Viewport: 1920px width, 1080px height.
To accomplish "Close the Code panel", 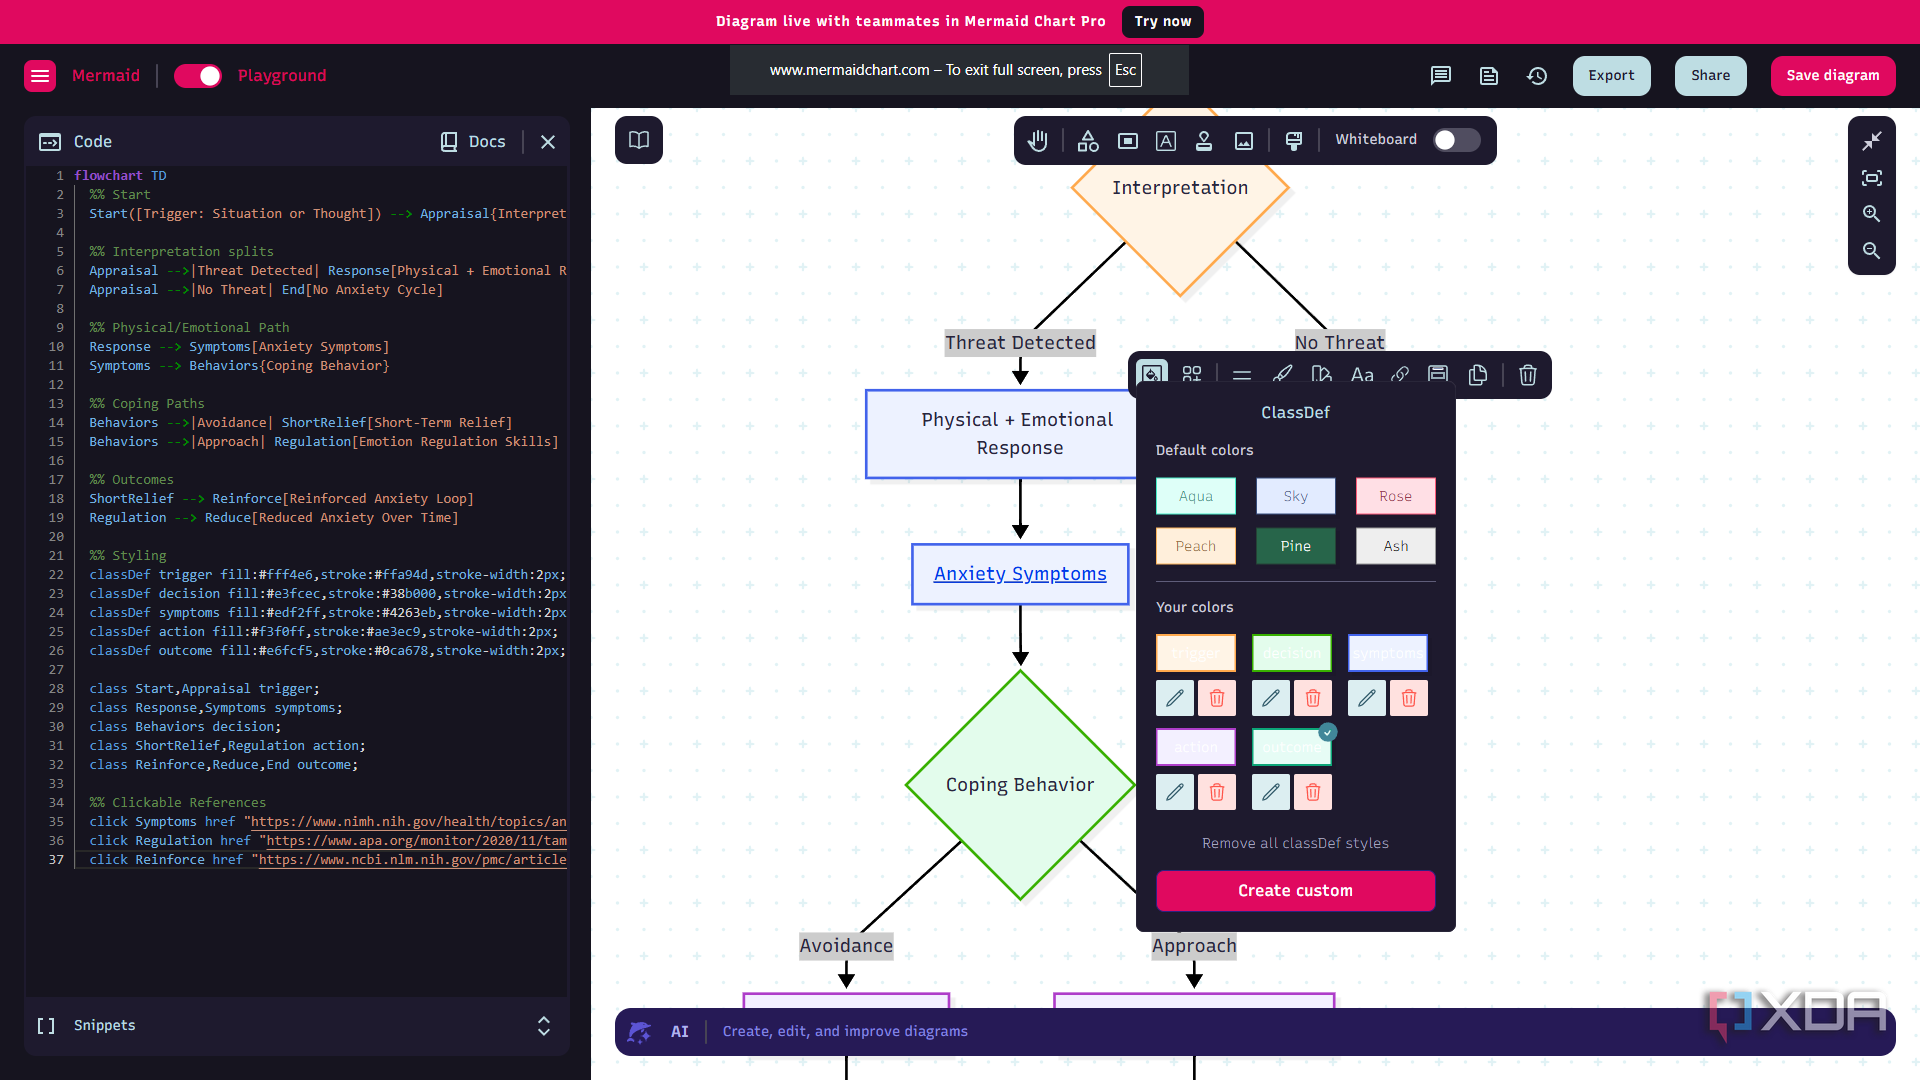I will (548, 142).
